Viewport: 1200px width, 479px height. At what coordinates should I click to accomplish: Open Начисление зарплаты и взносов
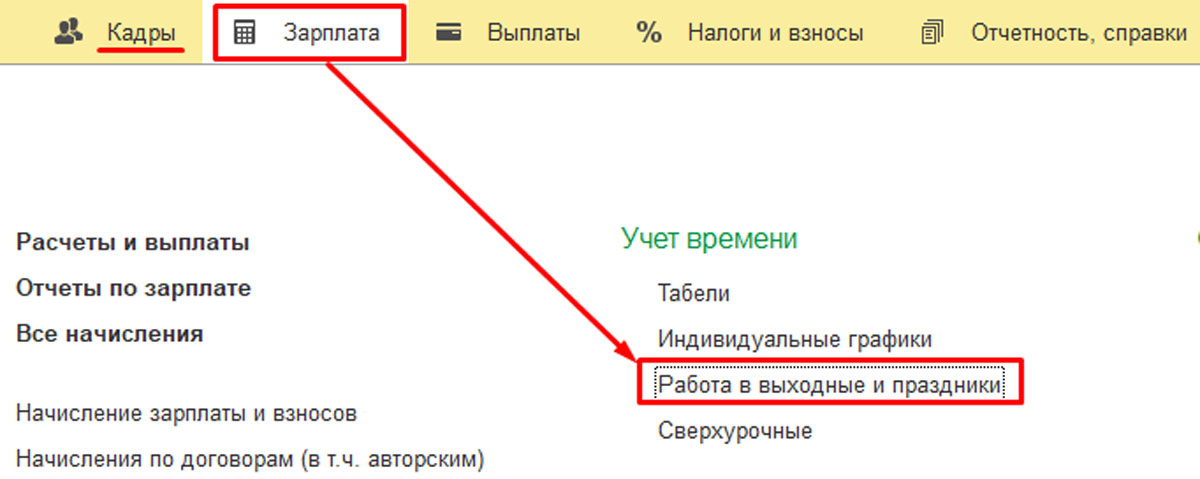187,413
